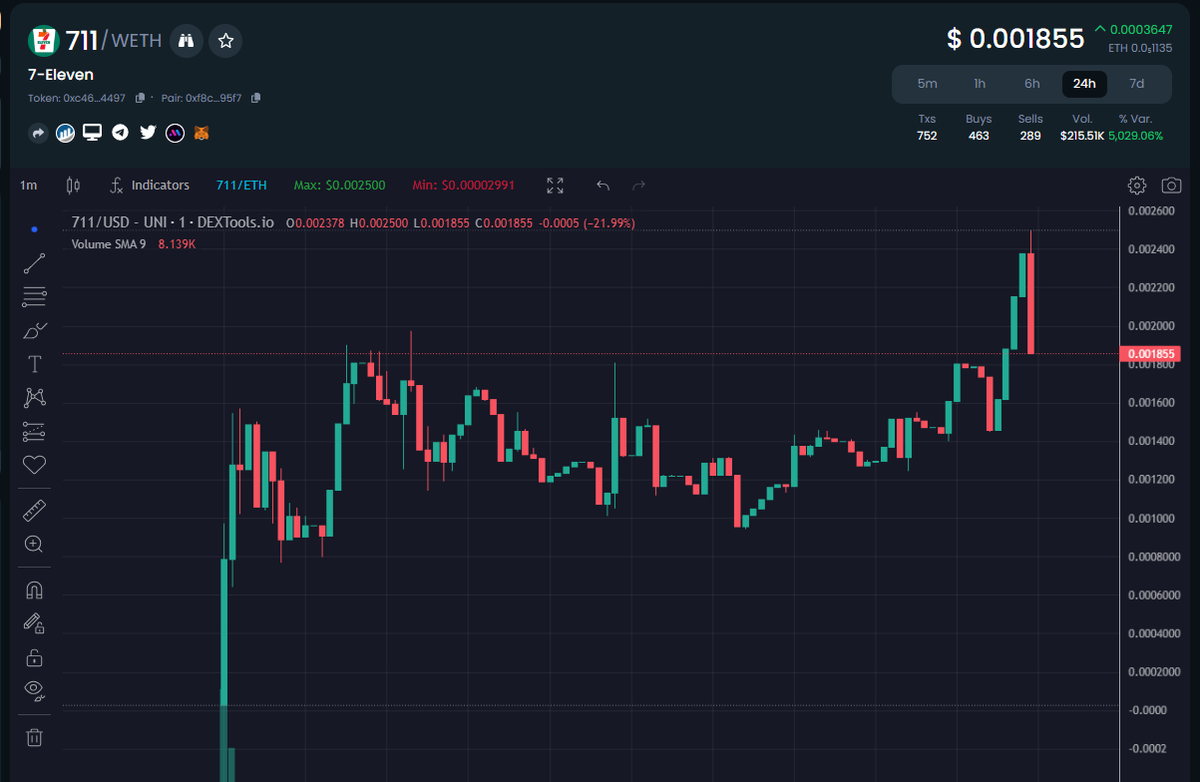This screenshot has height=782, width=1200.
Task: Open the heart icons tool
Action: click(x=34, y=465)
